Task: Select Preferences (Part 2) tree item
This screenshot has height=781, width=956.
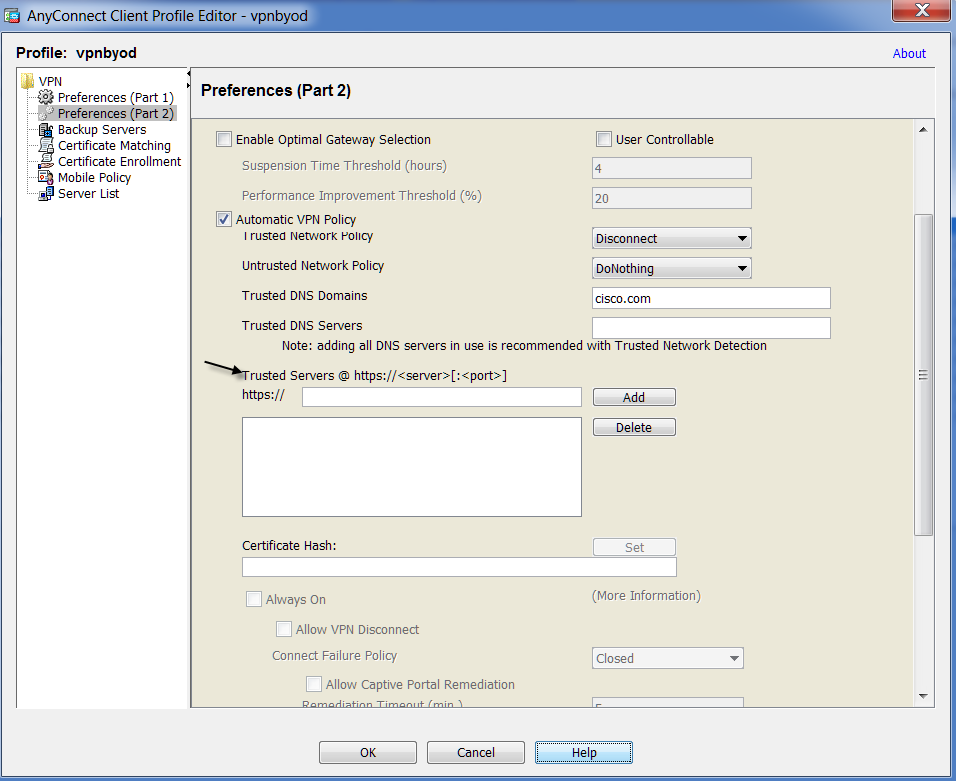Action: tap(116, 113)
